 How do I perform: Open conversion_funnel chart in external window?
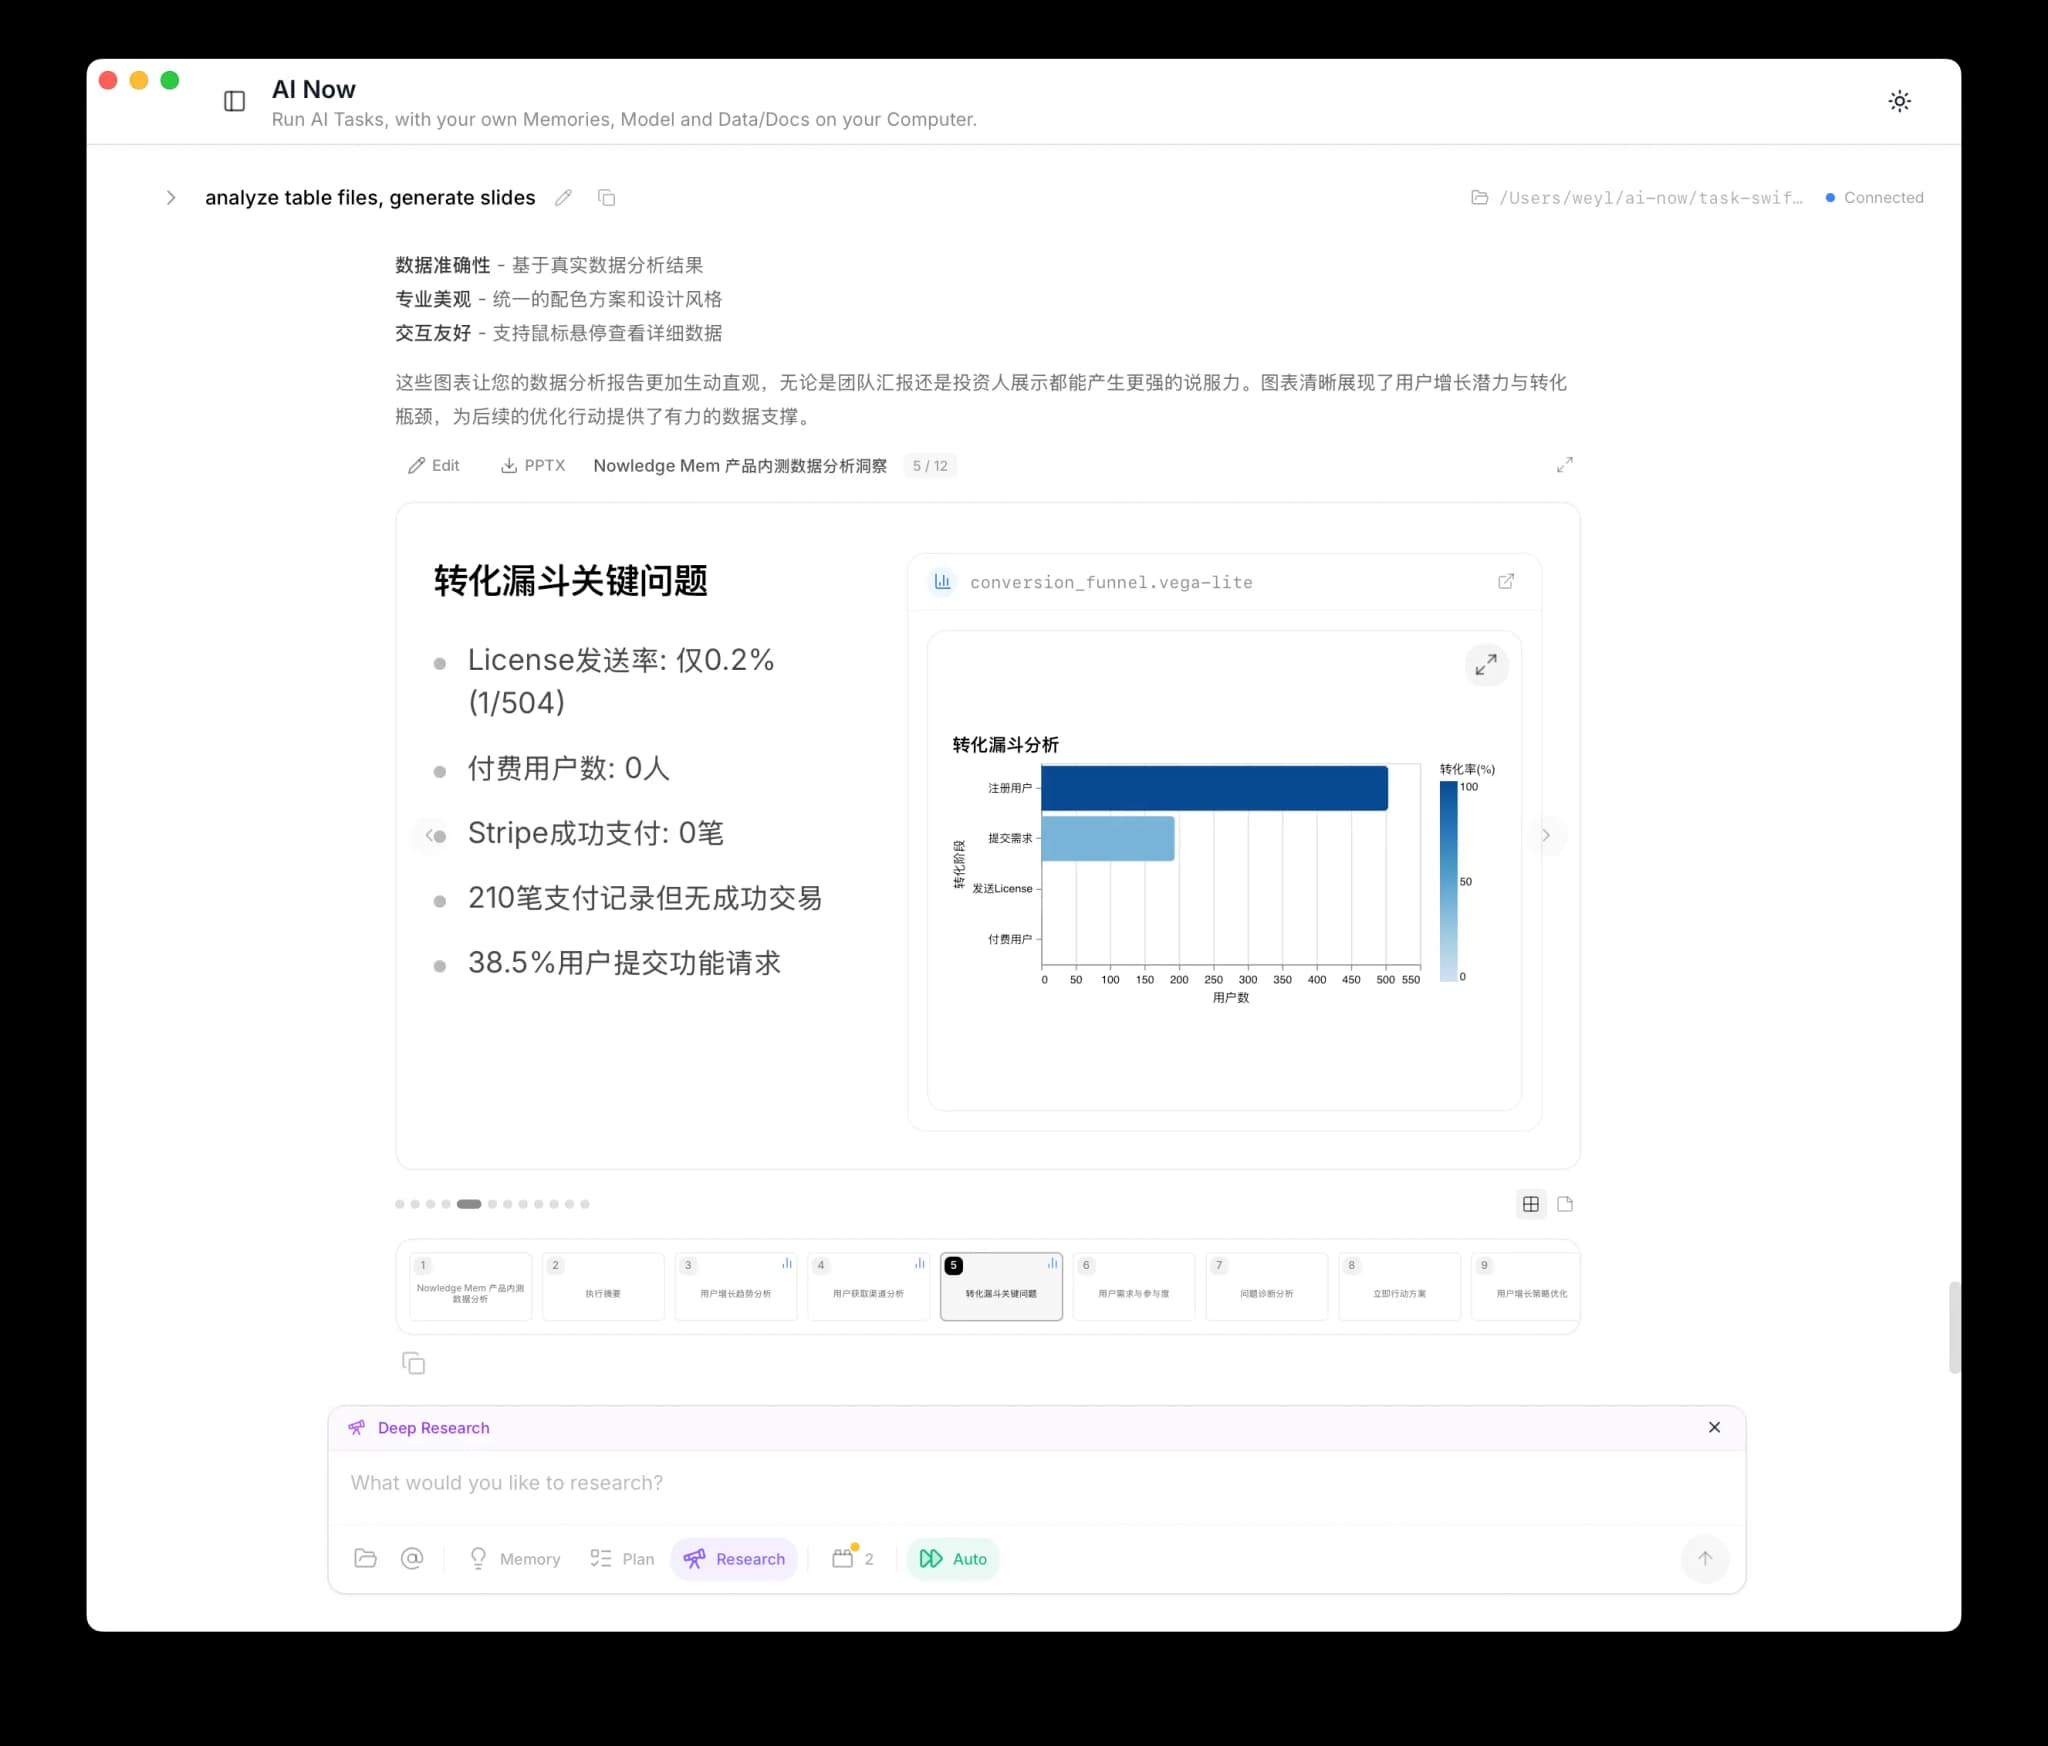tap(1507, 581)
